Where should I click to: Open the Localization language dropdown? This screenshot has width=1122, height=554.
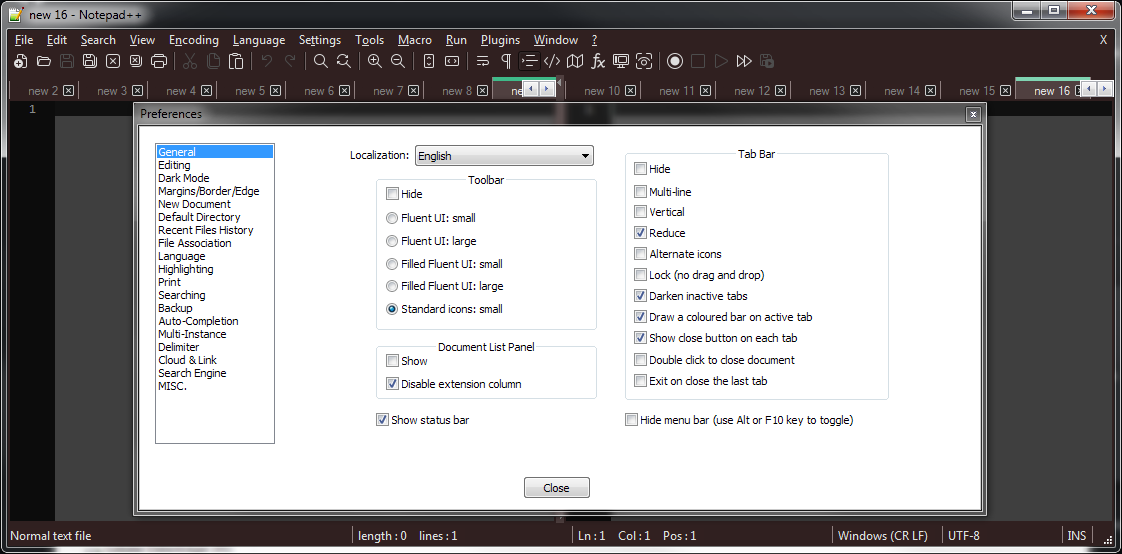504,155
